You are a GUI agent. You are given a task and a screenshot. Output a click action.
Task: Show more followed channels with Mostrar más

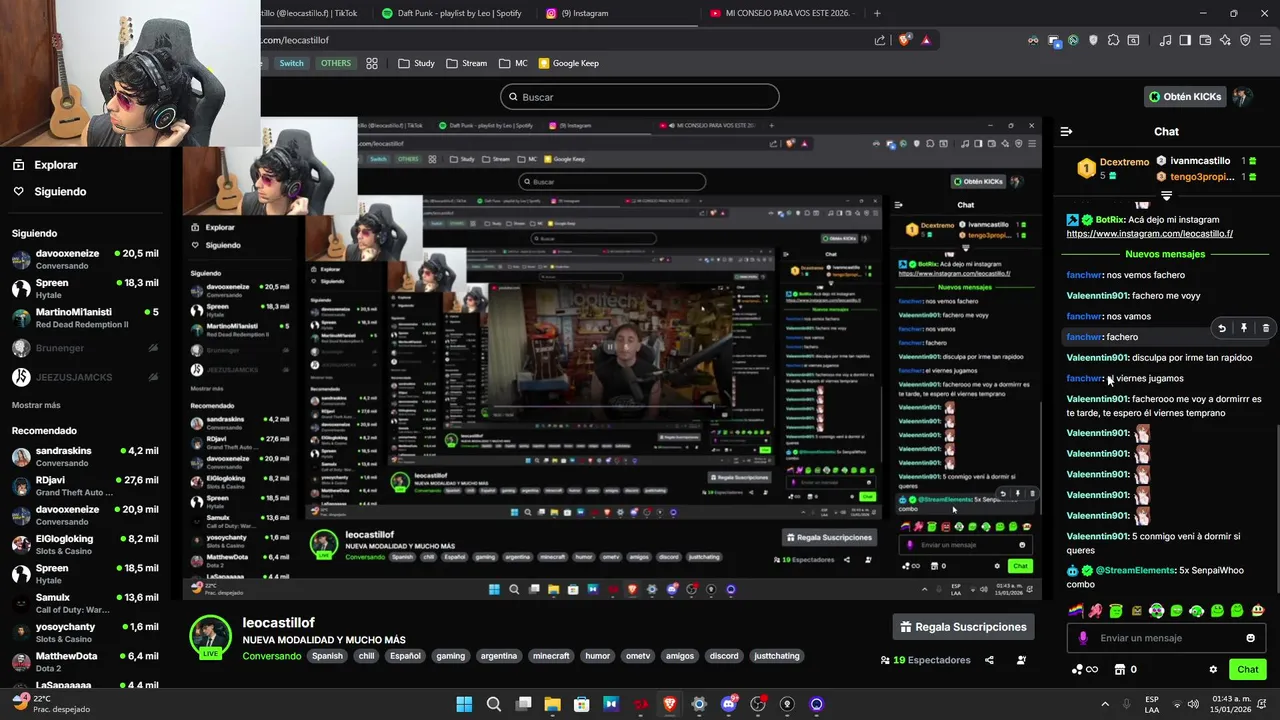[36, 405]
